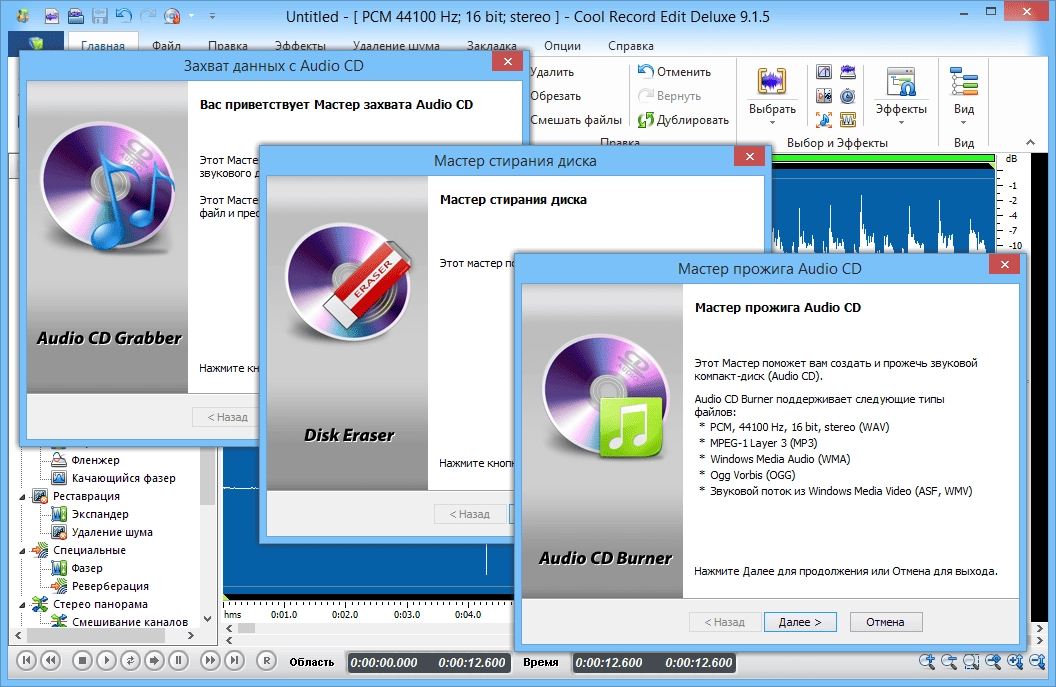Click the effects tree scroll down arrow

click(x=208, y=618)
